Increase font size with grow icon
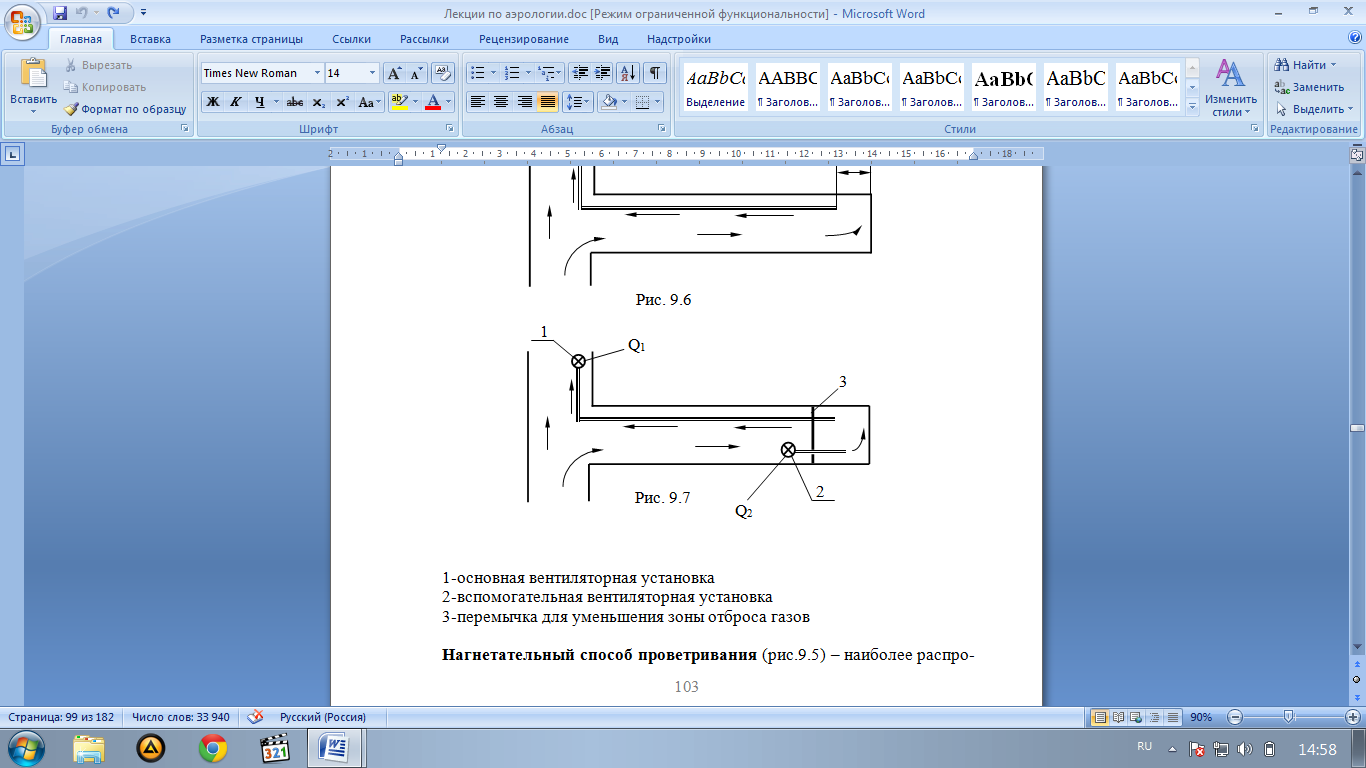Image resolution: width=1366 pixels, height=768 pixels. 394,73
